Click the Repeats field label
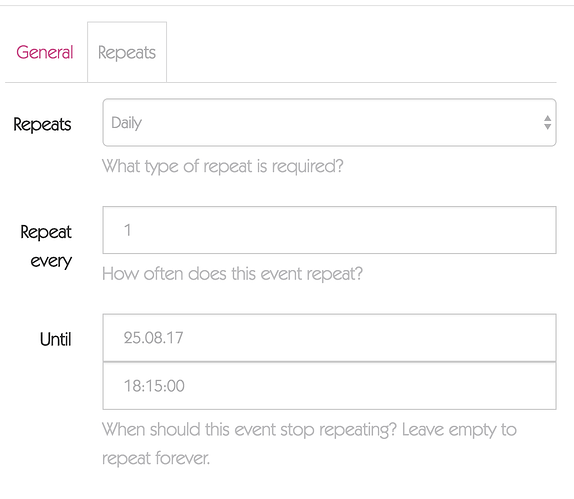The width and height of the screenshot is (574, 499). point(42,125)
